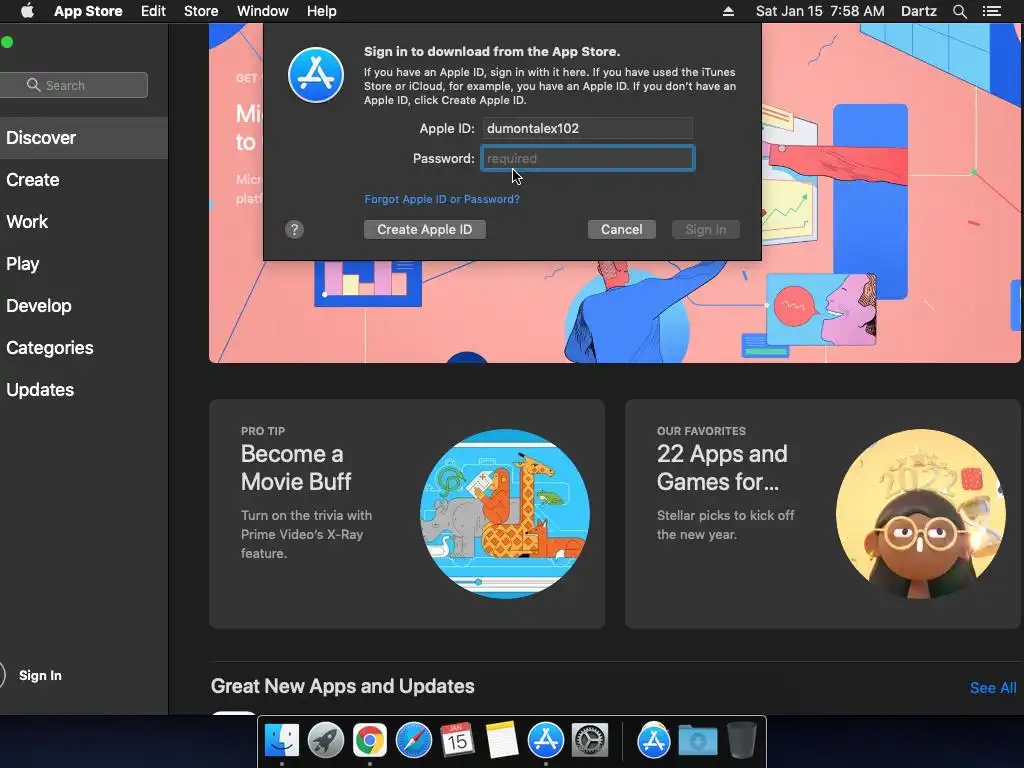Image resolution: width=1024 pixels, height=768 pixels.
Task: Open Notes from the Dock
Action: point(502,740)
